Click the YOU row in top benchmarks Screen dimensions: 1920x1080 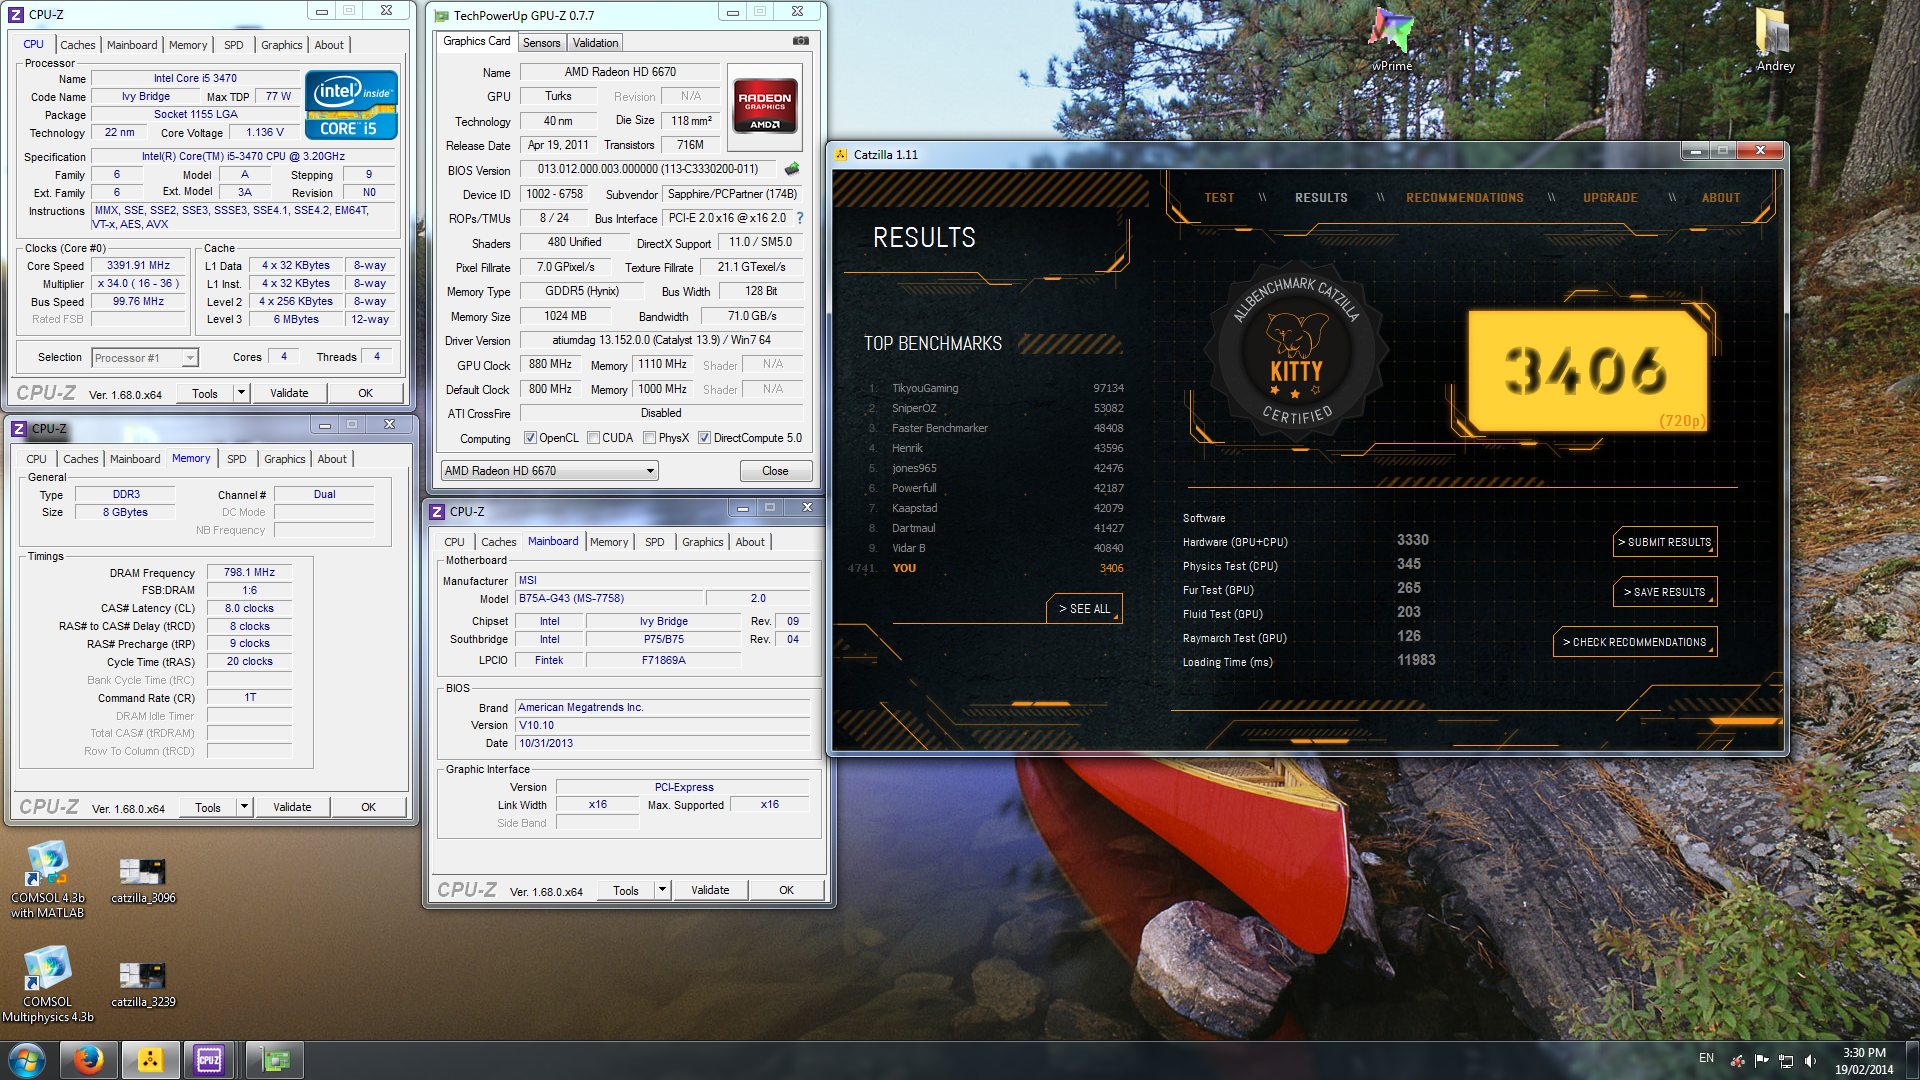[x=987, y=568]
